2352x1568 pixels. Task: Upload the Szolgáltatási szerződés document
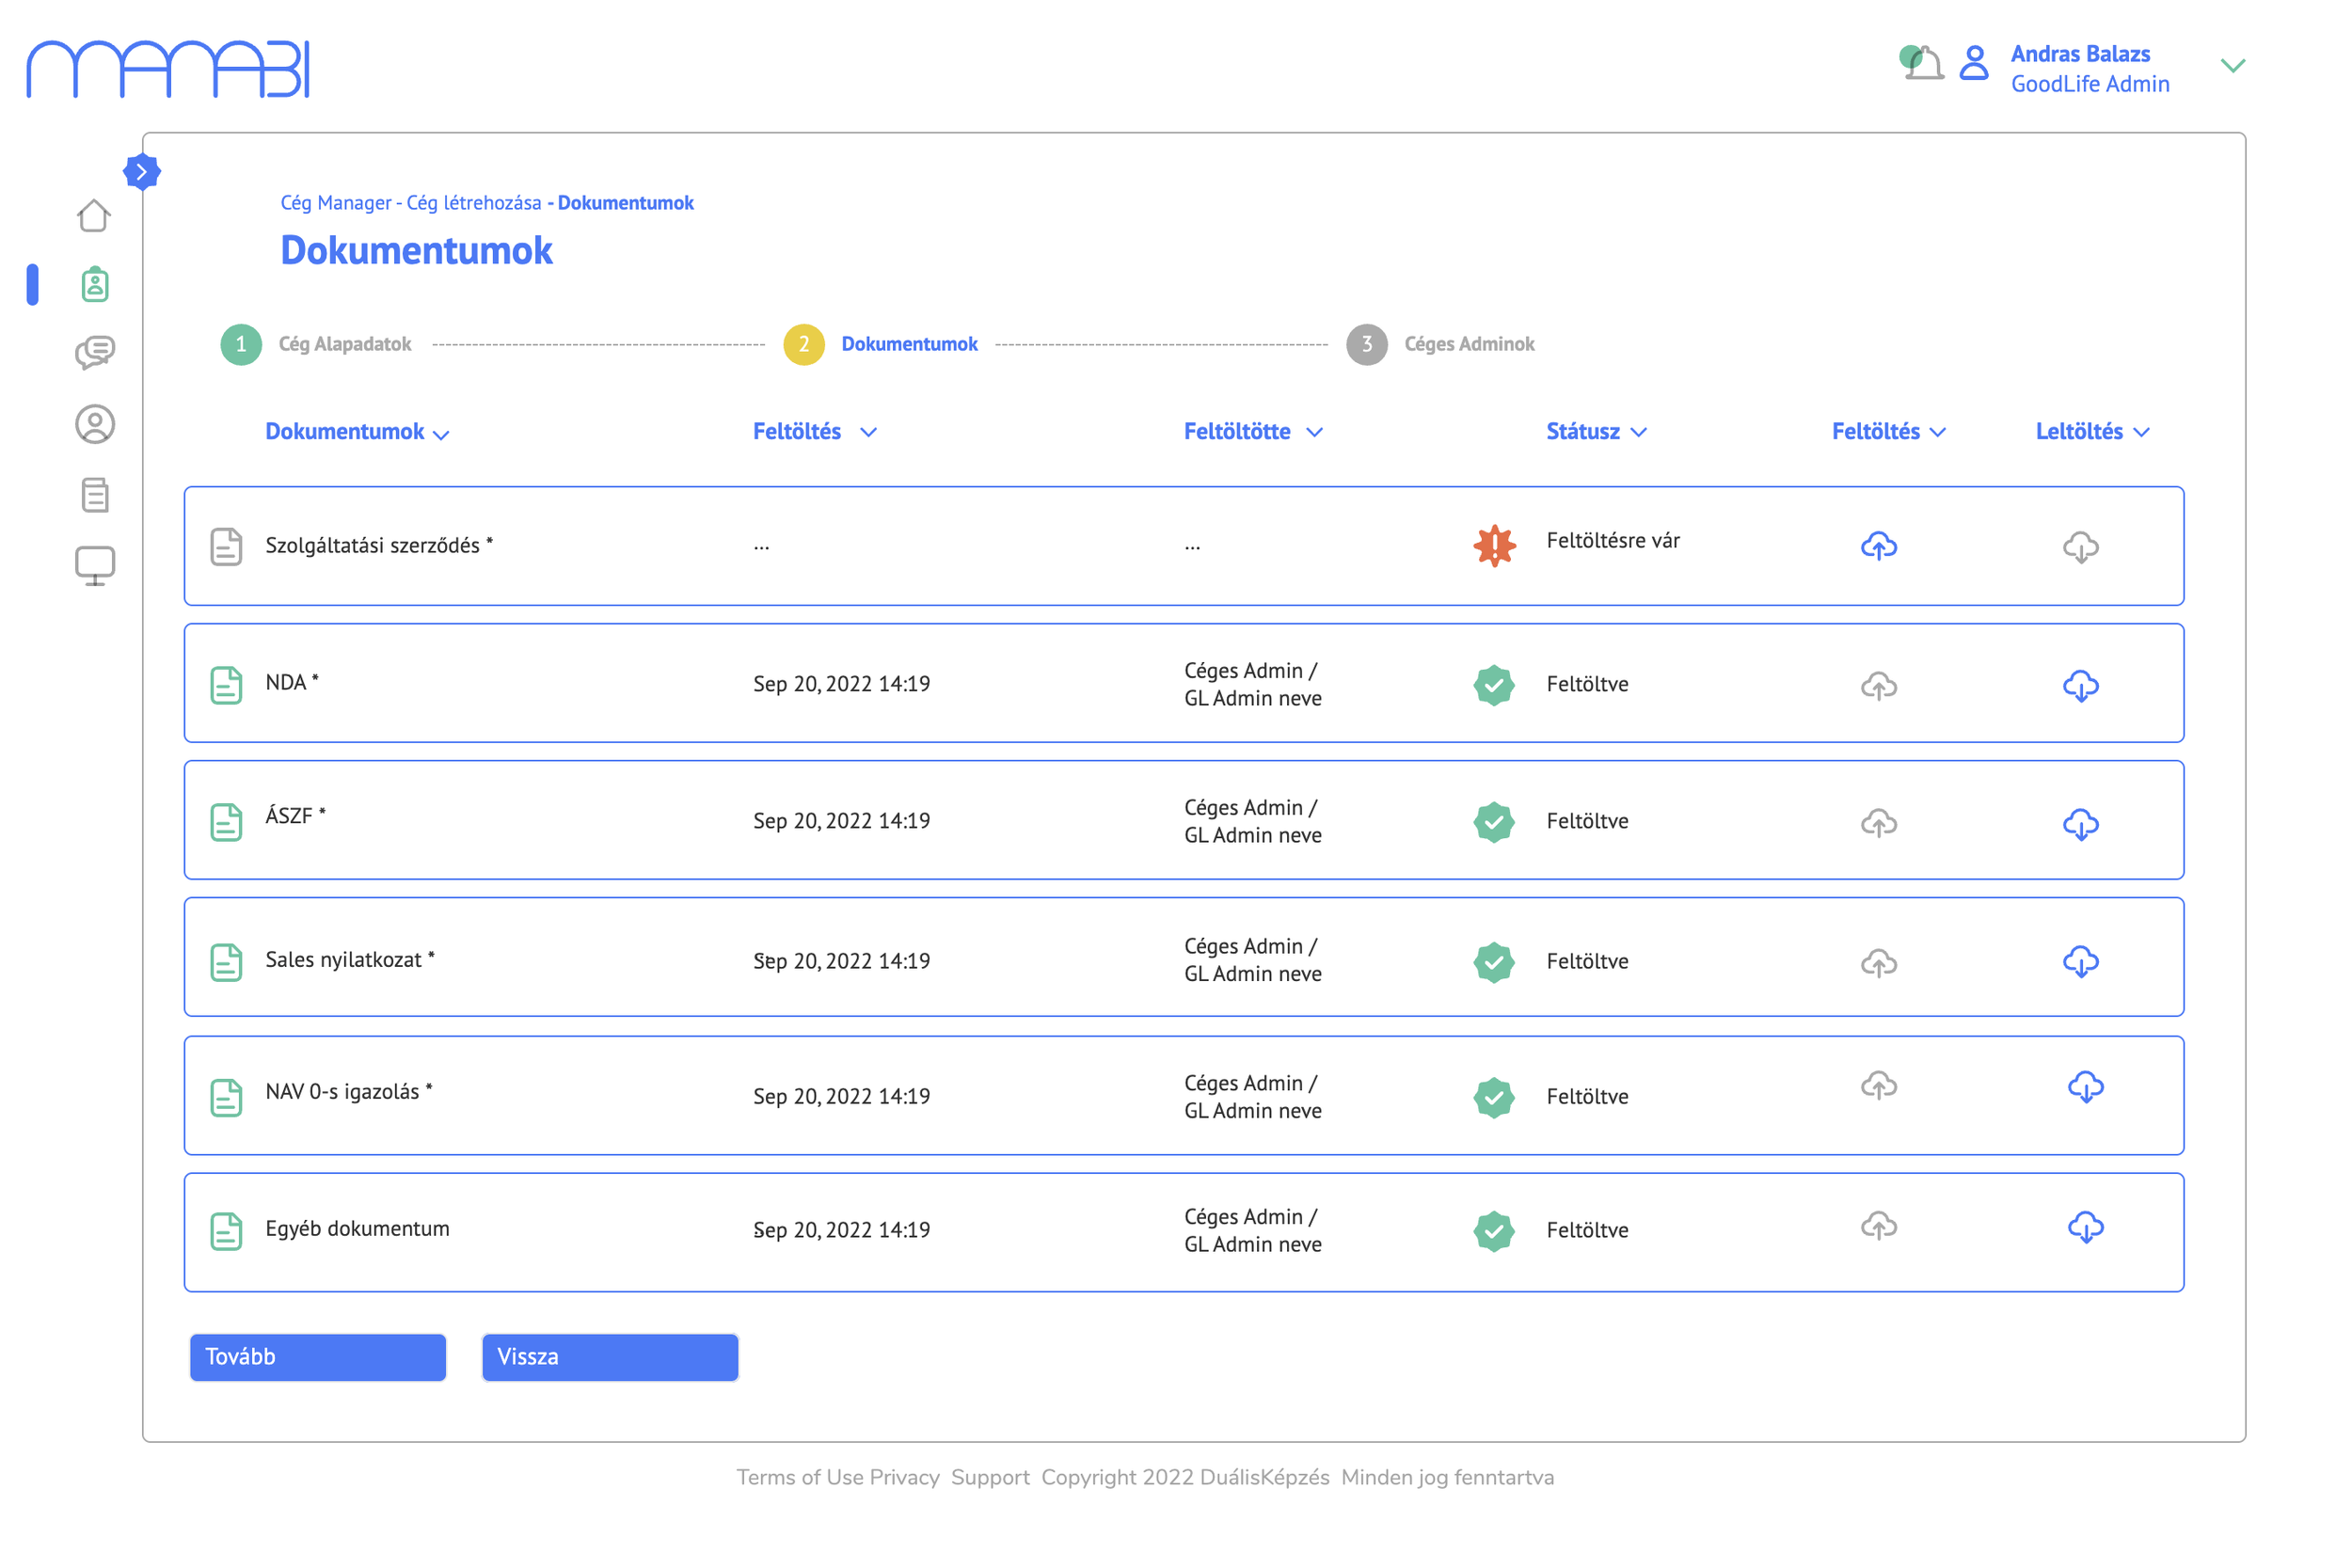[1878, 546]
